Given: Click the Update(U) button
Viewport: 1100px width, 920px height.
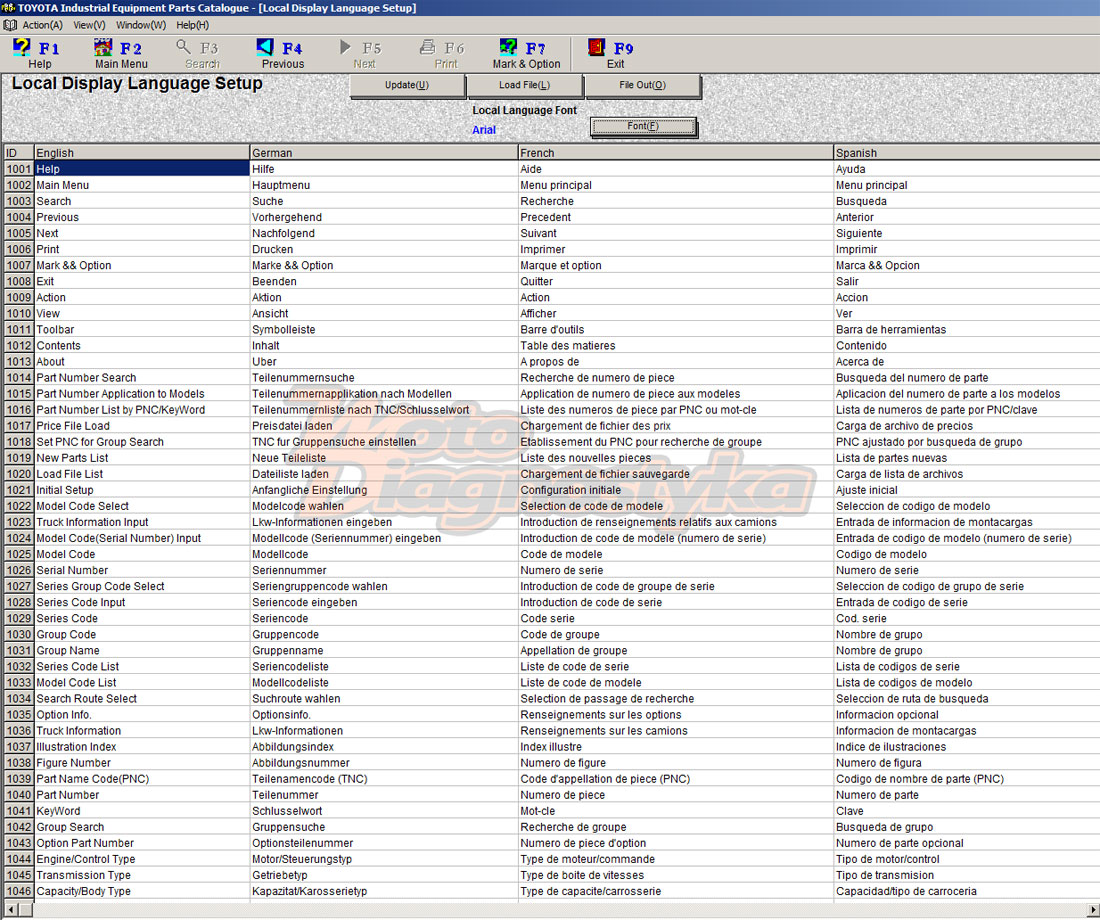Looking at the screenshot, I should point(407,86).
